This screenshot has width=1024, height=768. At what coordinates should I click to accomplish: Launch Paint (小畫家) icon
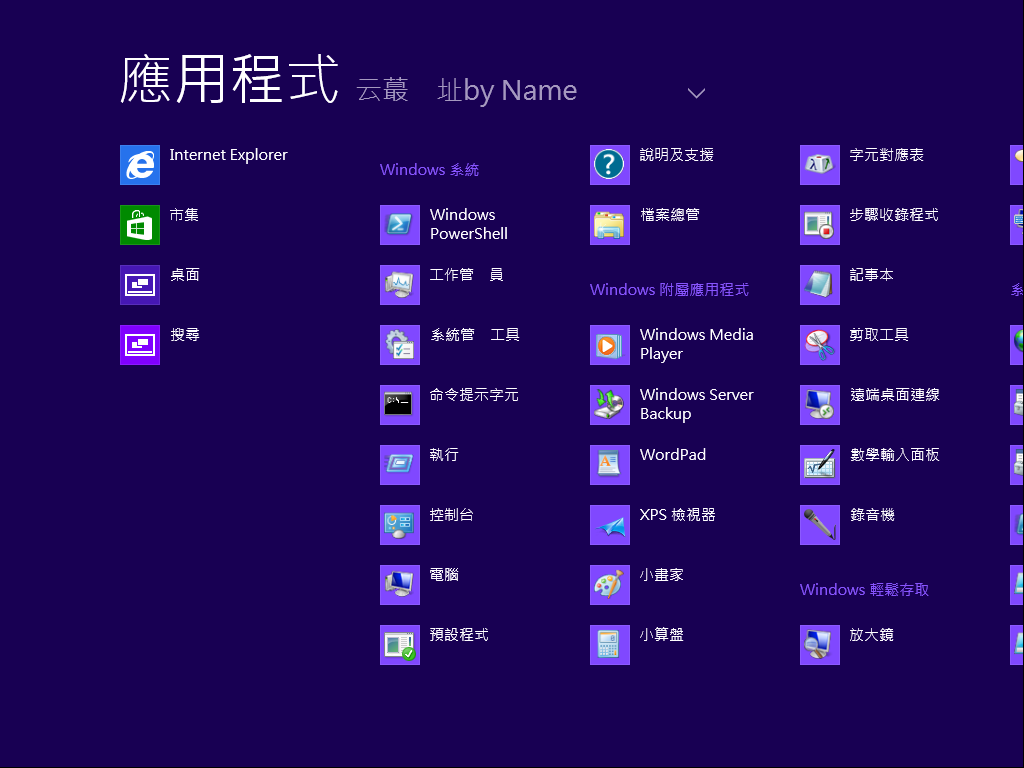point(610,585)
